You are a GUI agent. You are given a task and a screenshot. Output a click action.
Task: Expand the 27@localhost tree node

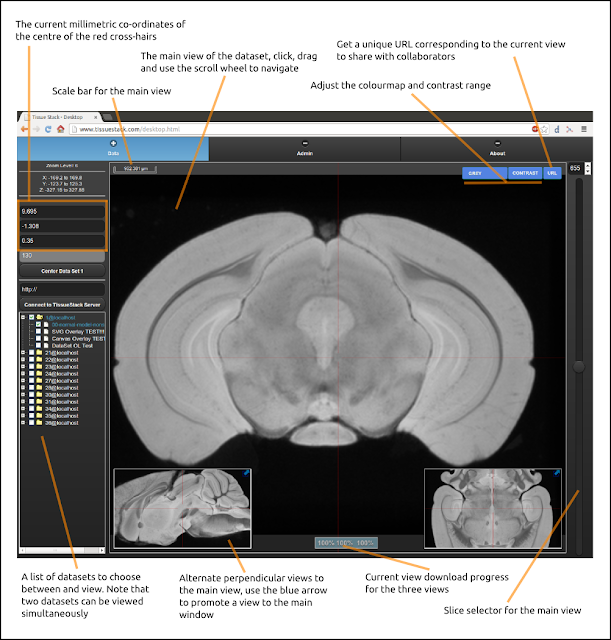23,380
